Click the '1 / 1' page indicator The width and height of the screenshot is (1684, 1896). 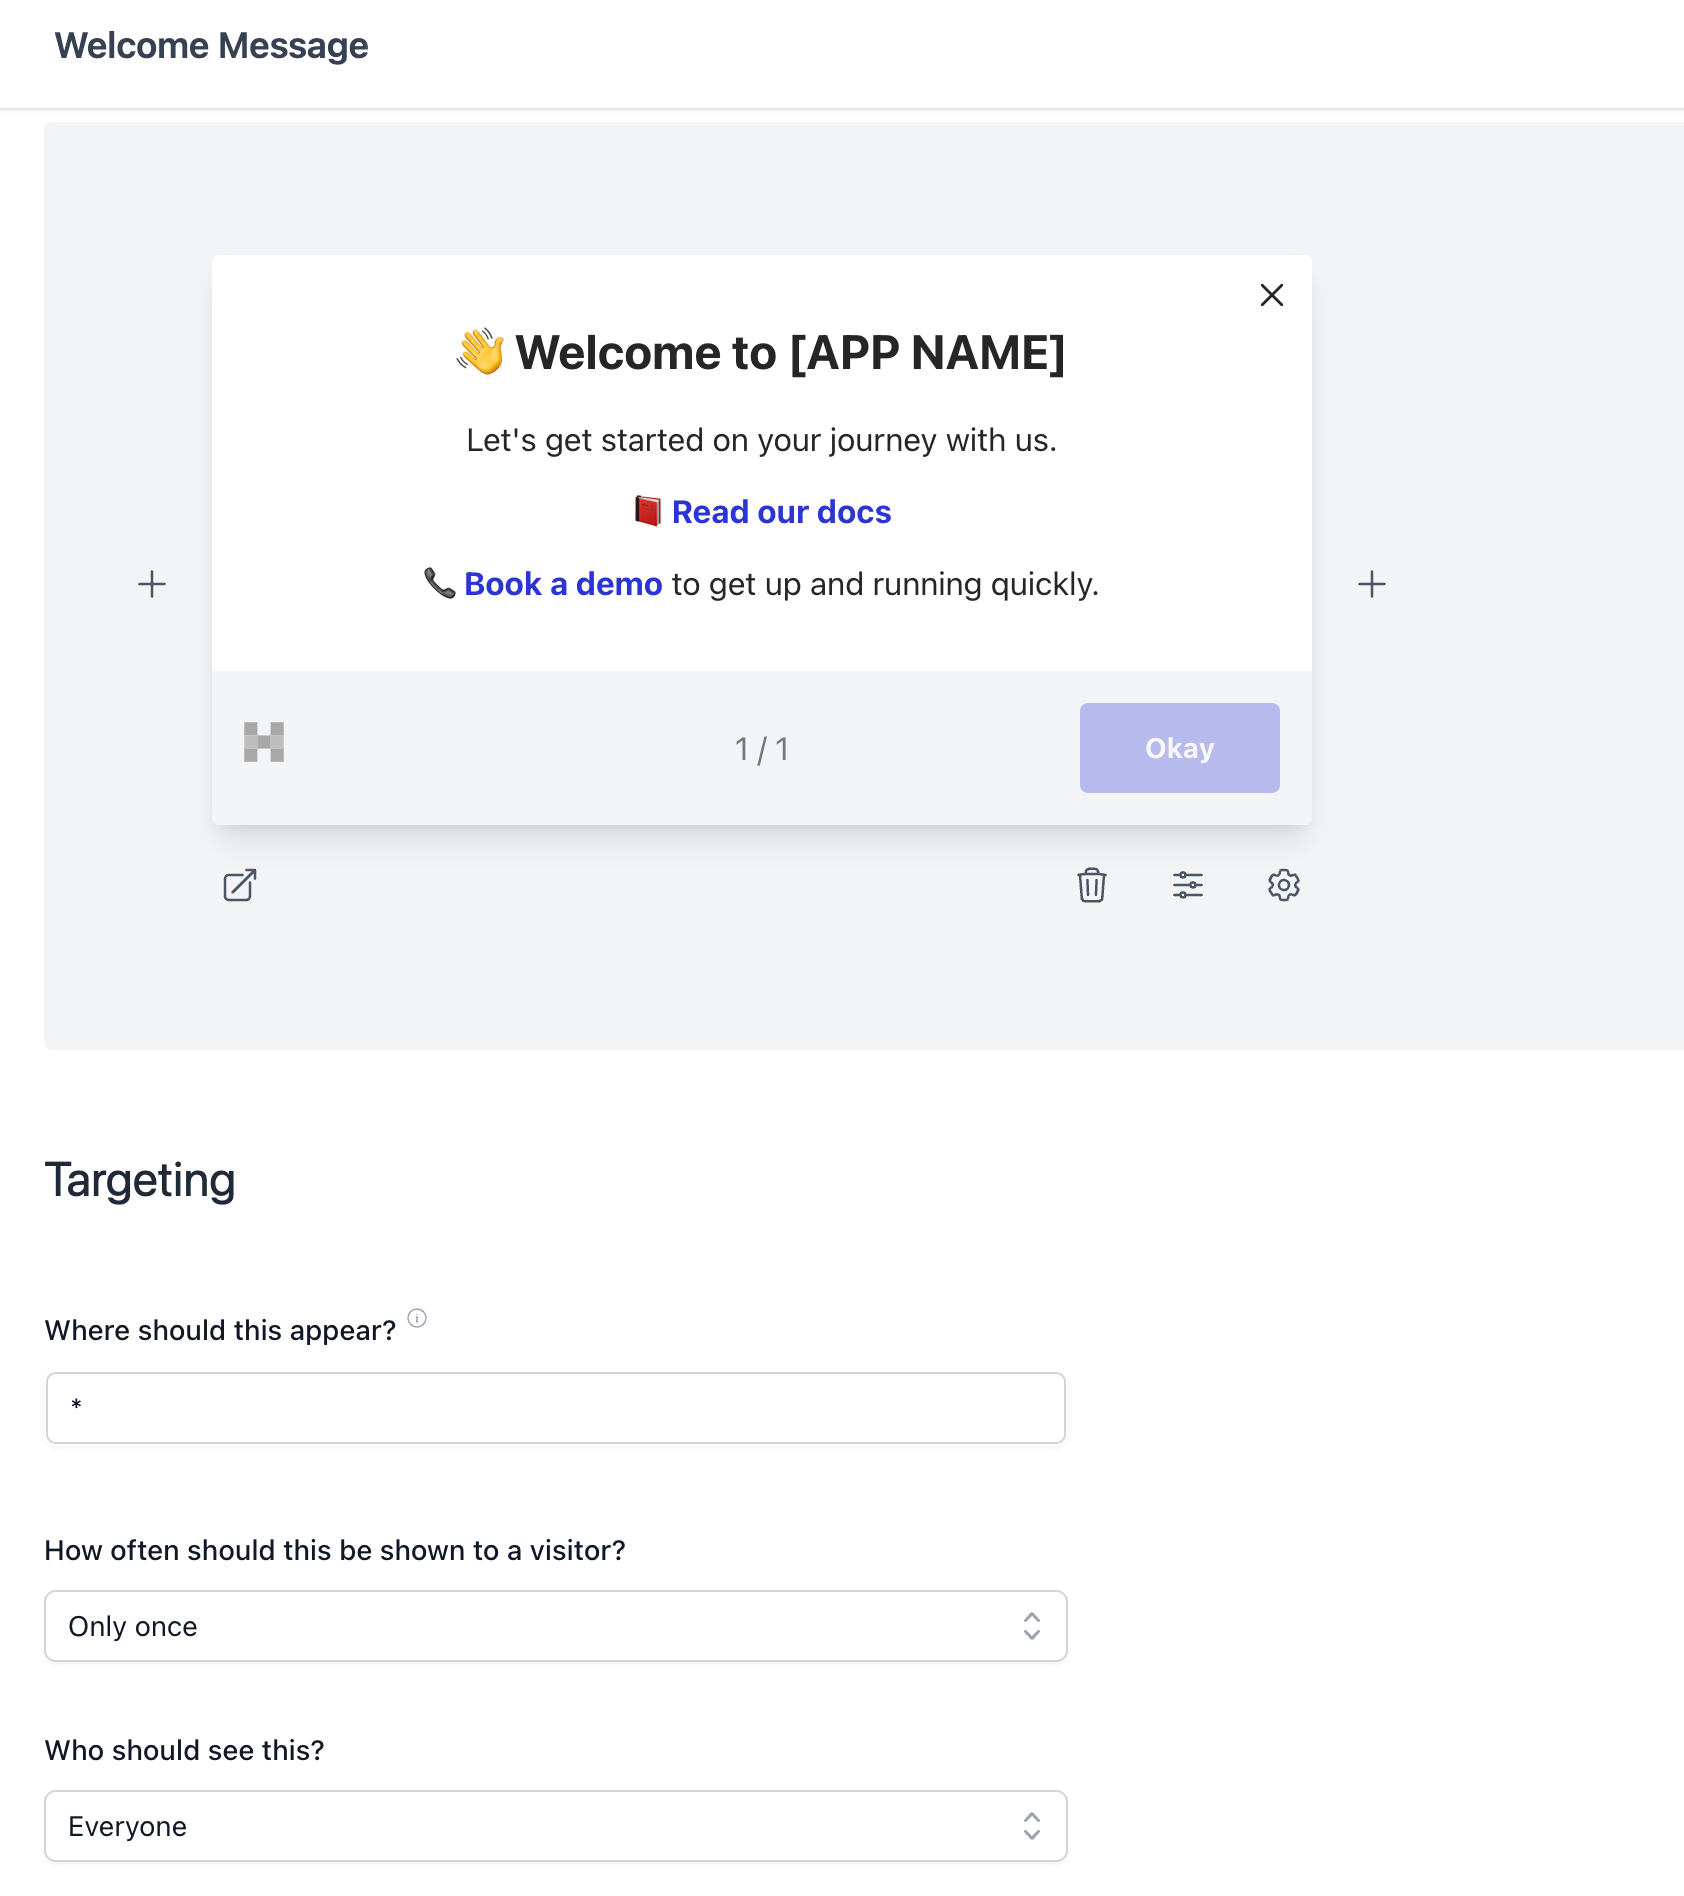pyautogui.click(x=761, y=747)
